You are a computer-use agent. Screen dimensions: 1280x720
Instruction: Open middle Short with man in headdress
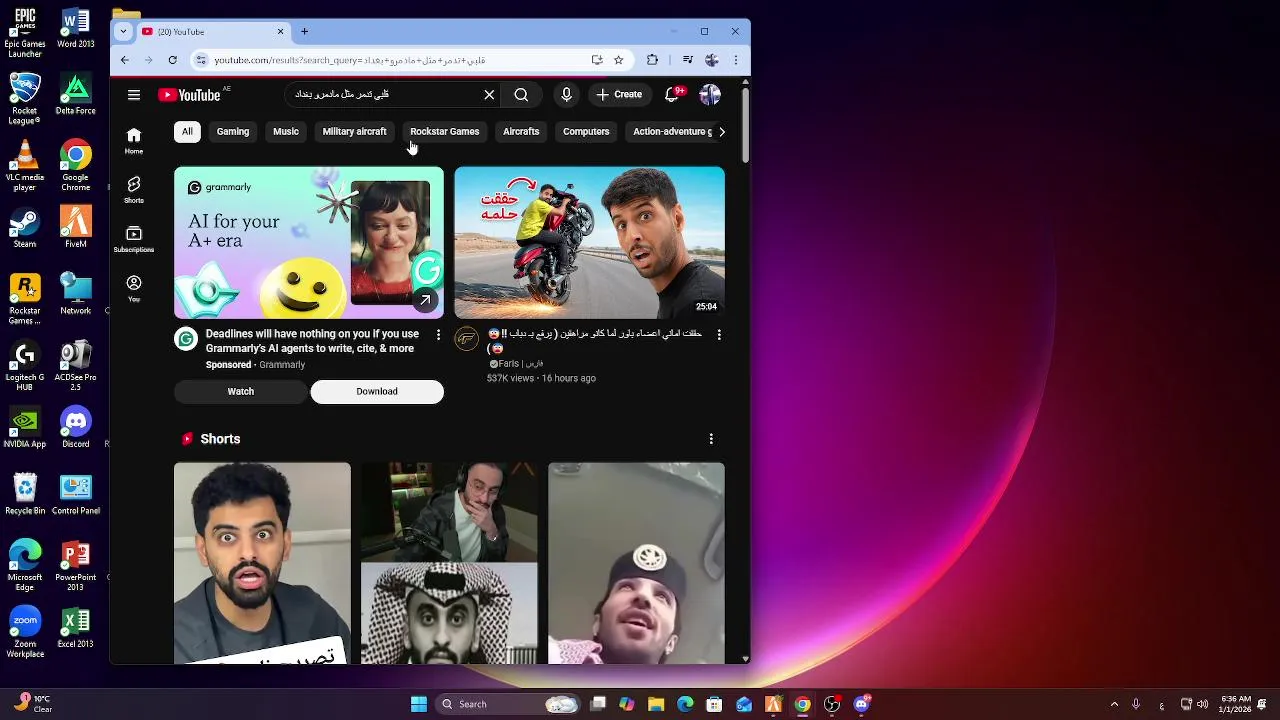click(x=449, y=562)
